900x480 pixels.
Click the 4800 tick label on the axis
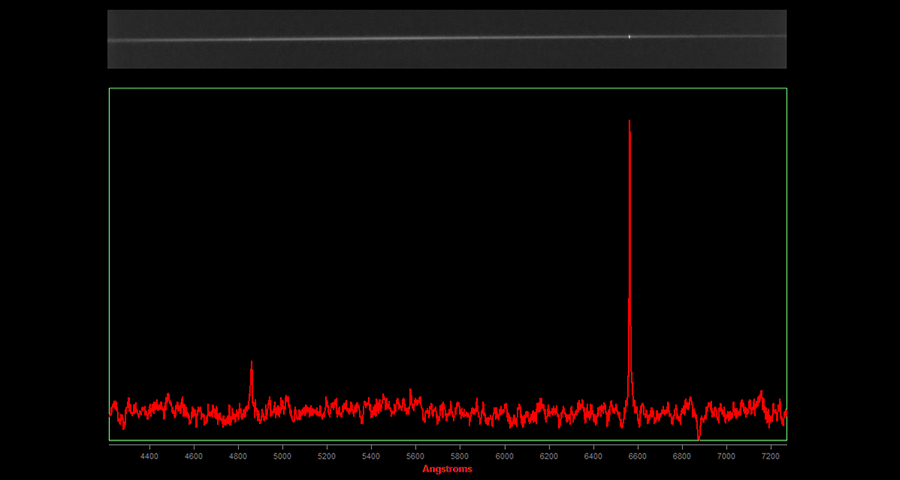(x=238, y=456)
